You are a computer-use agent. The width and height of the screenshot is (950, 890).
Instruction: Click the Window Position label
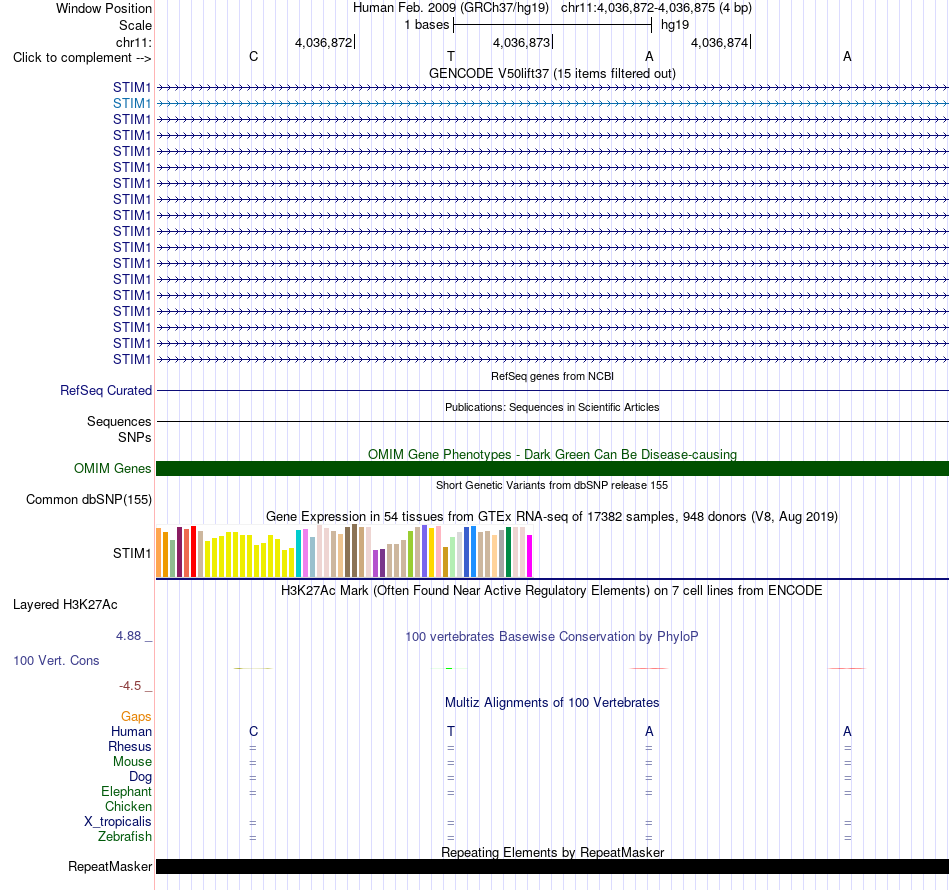click(104, 8)
